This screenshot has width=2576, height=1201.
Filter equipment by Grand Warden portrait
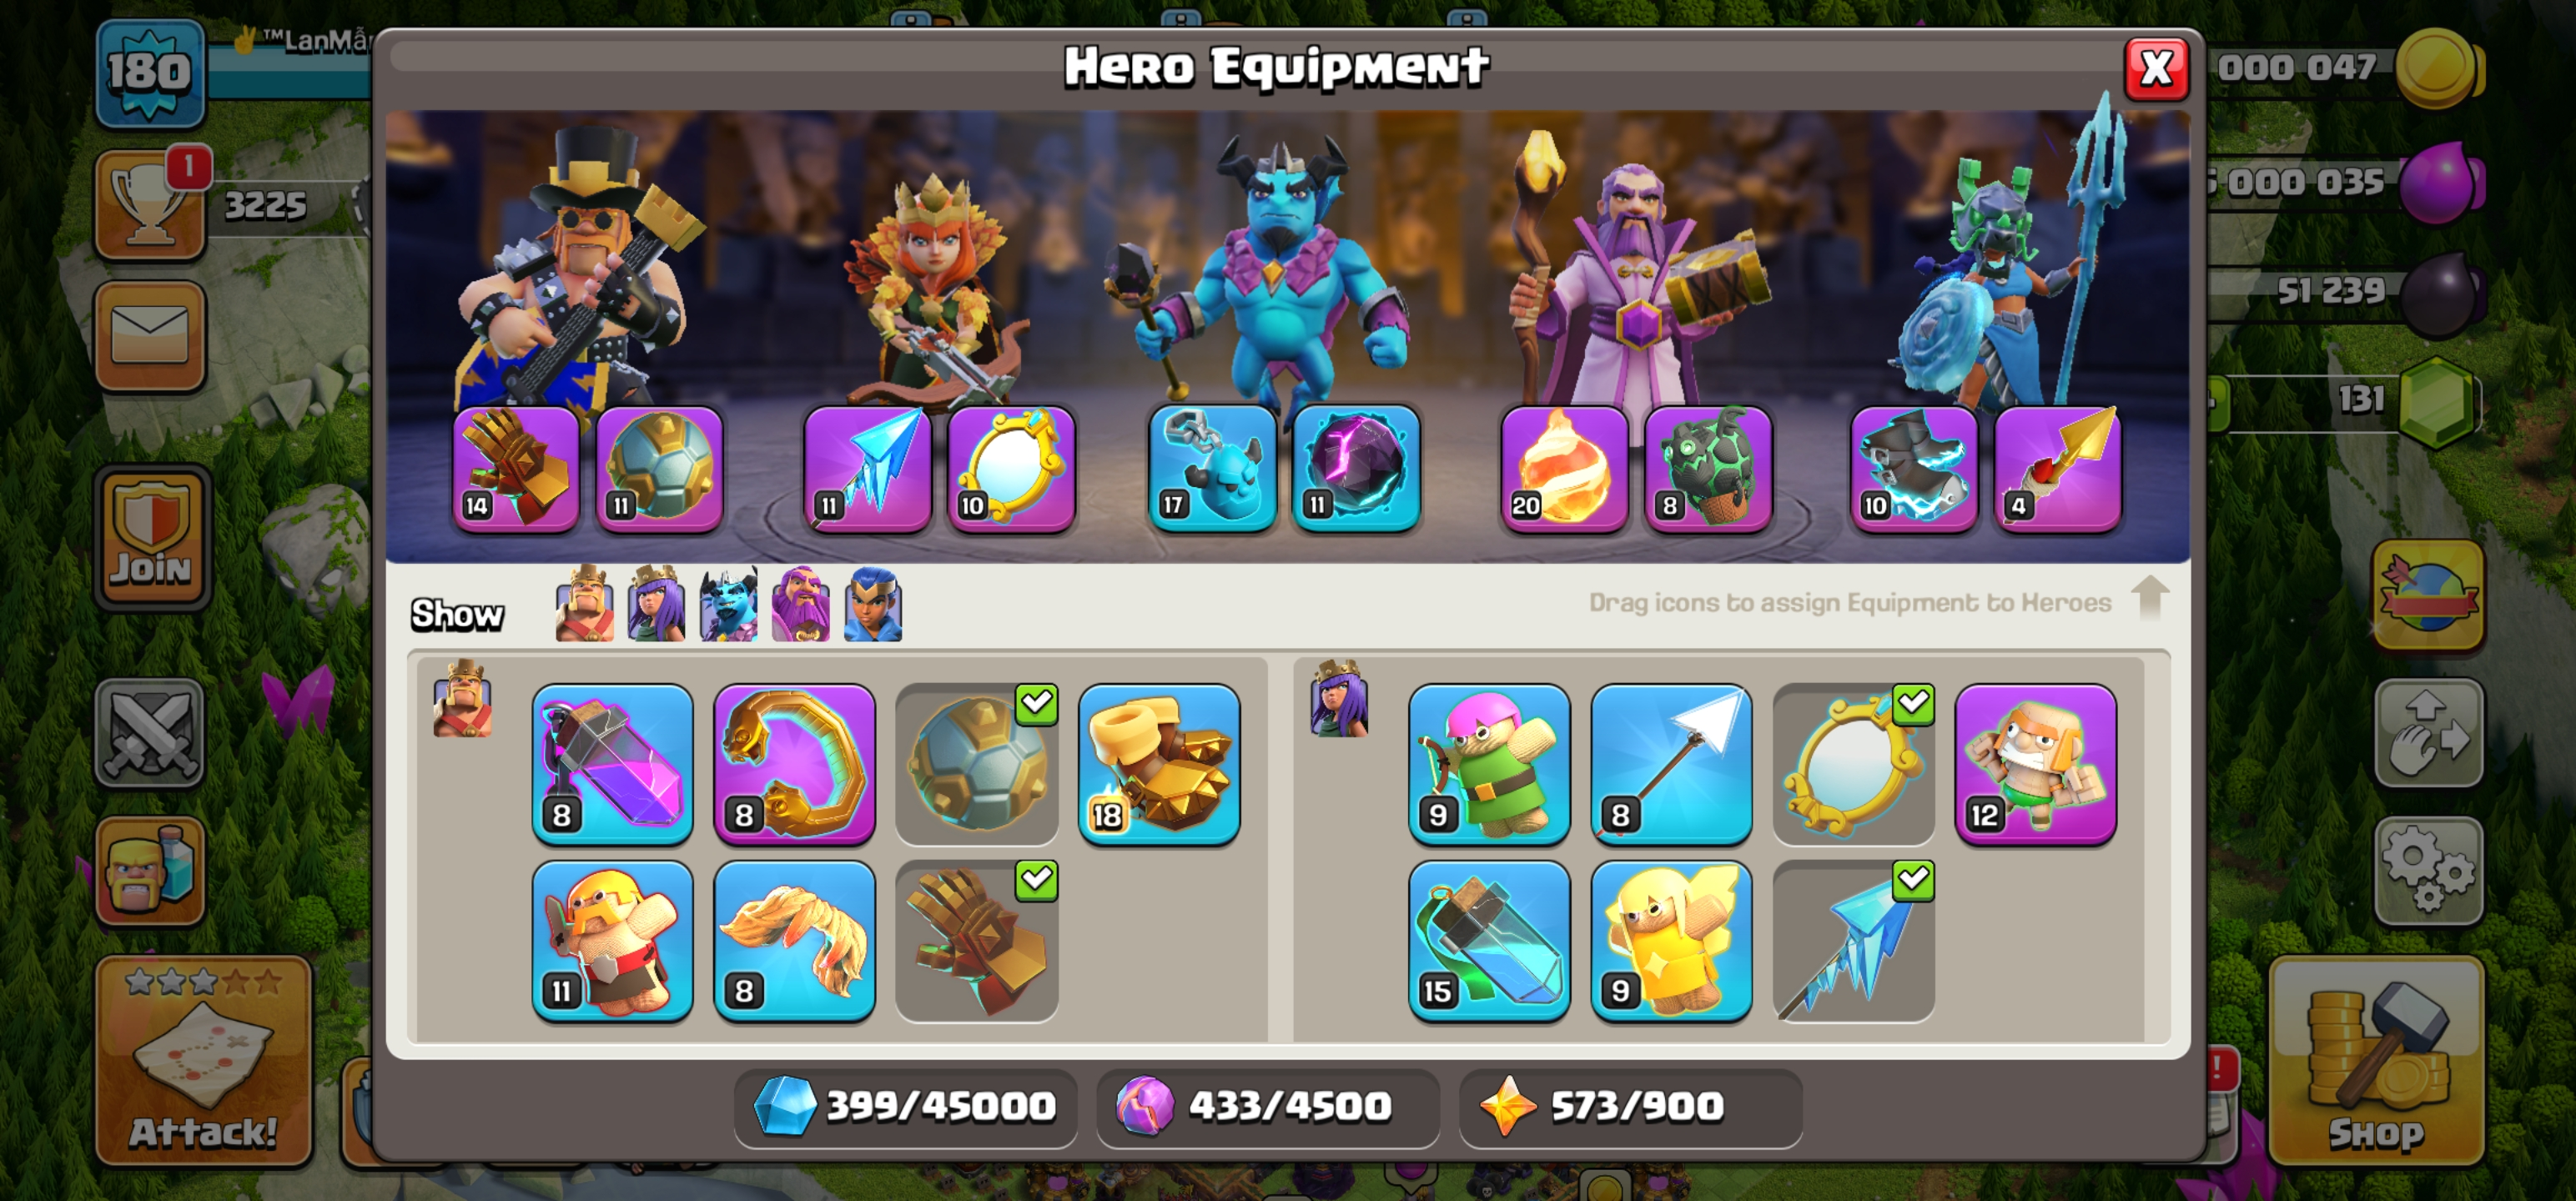pyautogui.click(x=800, y=603)
